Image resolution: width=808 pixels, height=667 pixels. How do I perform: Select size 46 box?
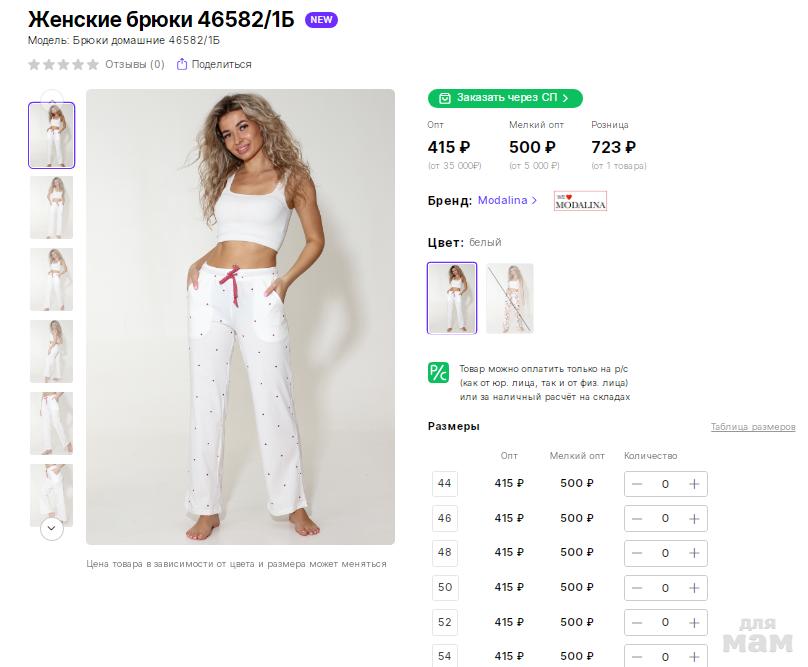(445, 518)
